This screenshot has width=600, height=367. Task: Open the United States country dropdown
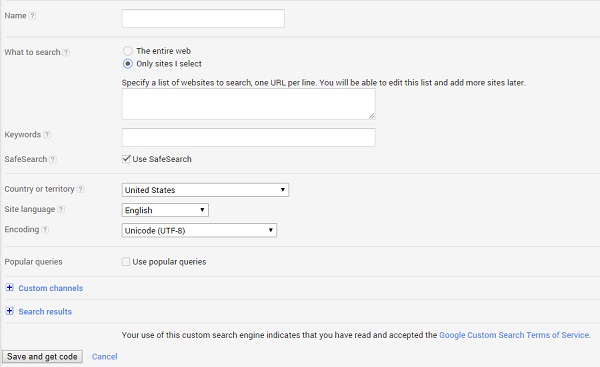205,190
